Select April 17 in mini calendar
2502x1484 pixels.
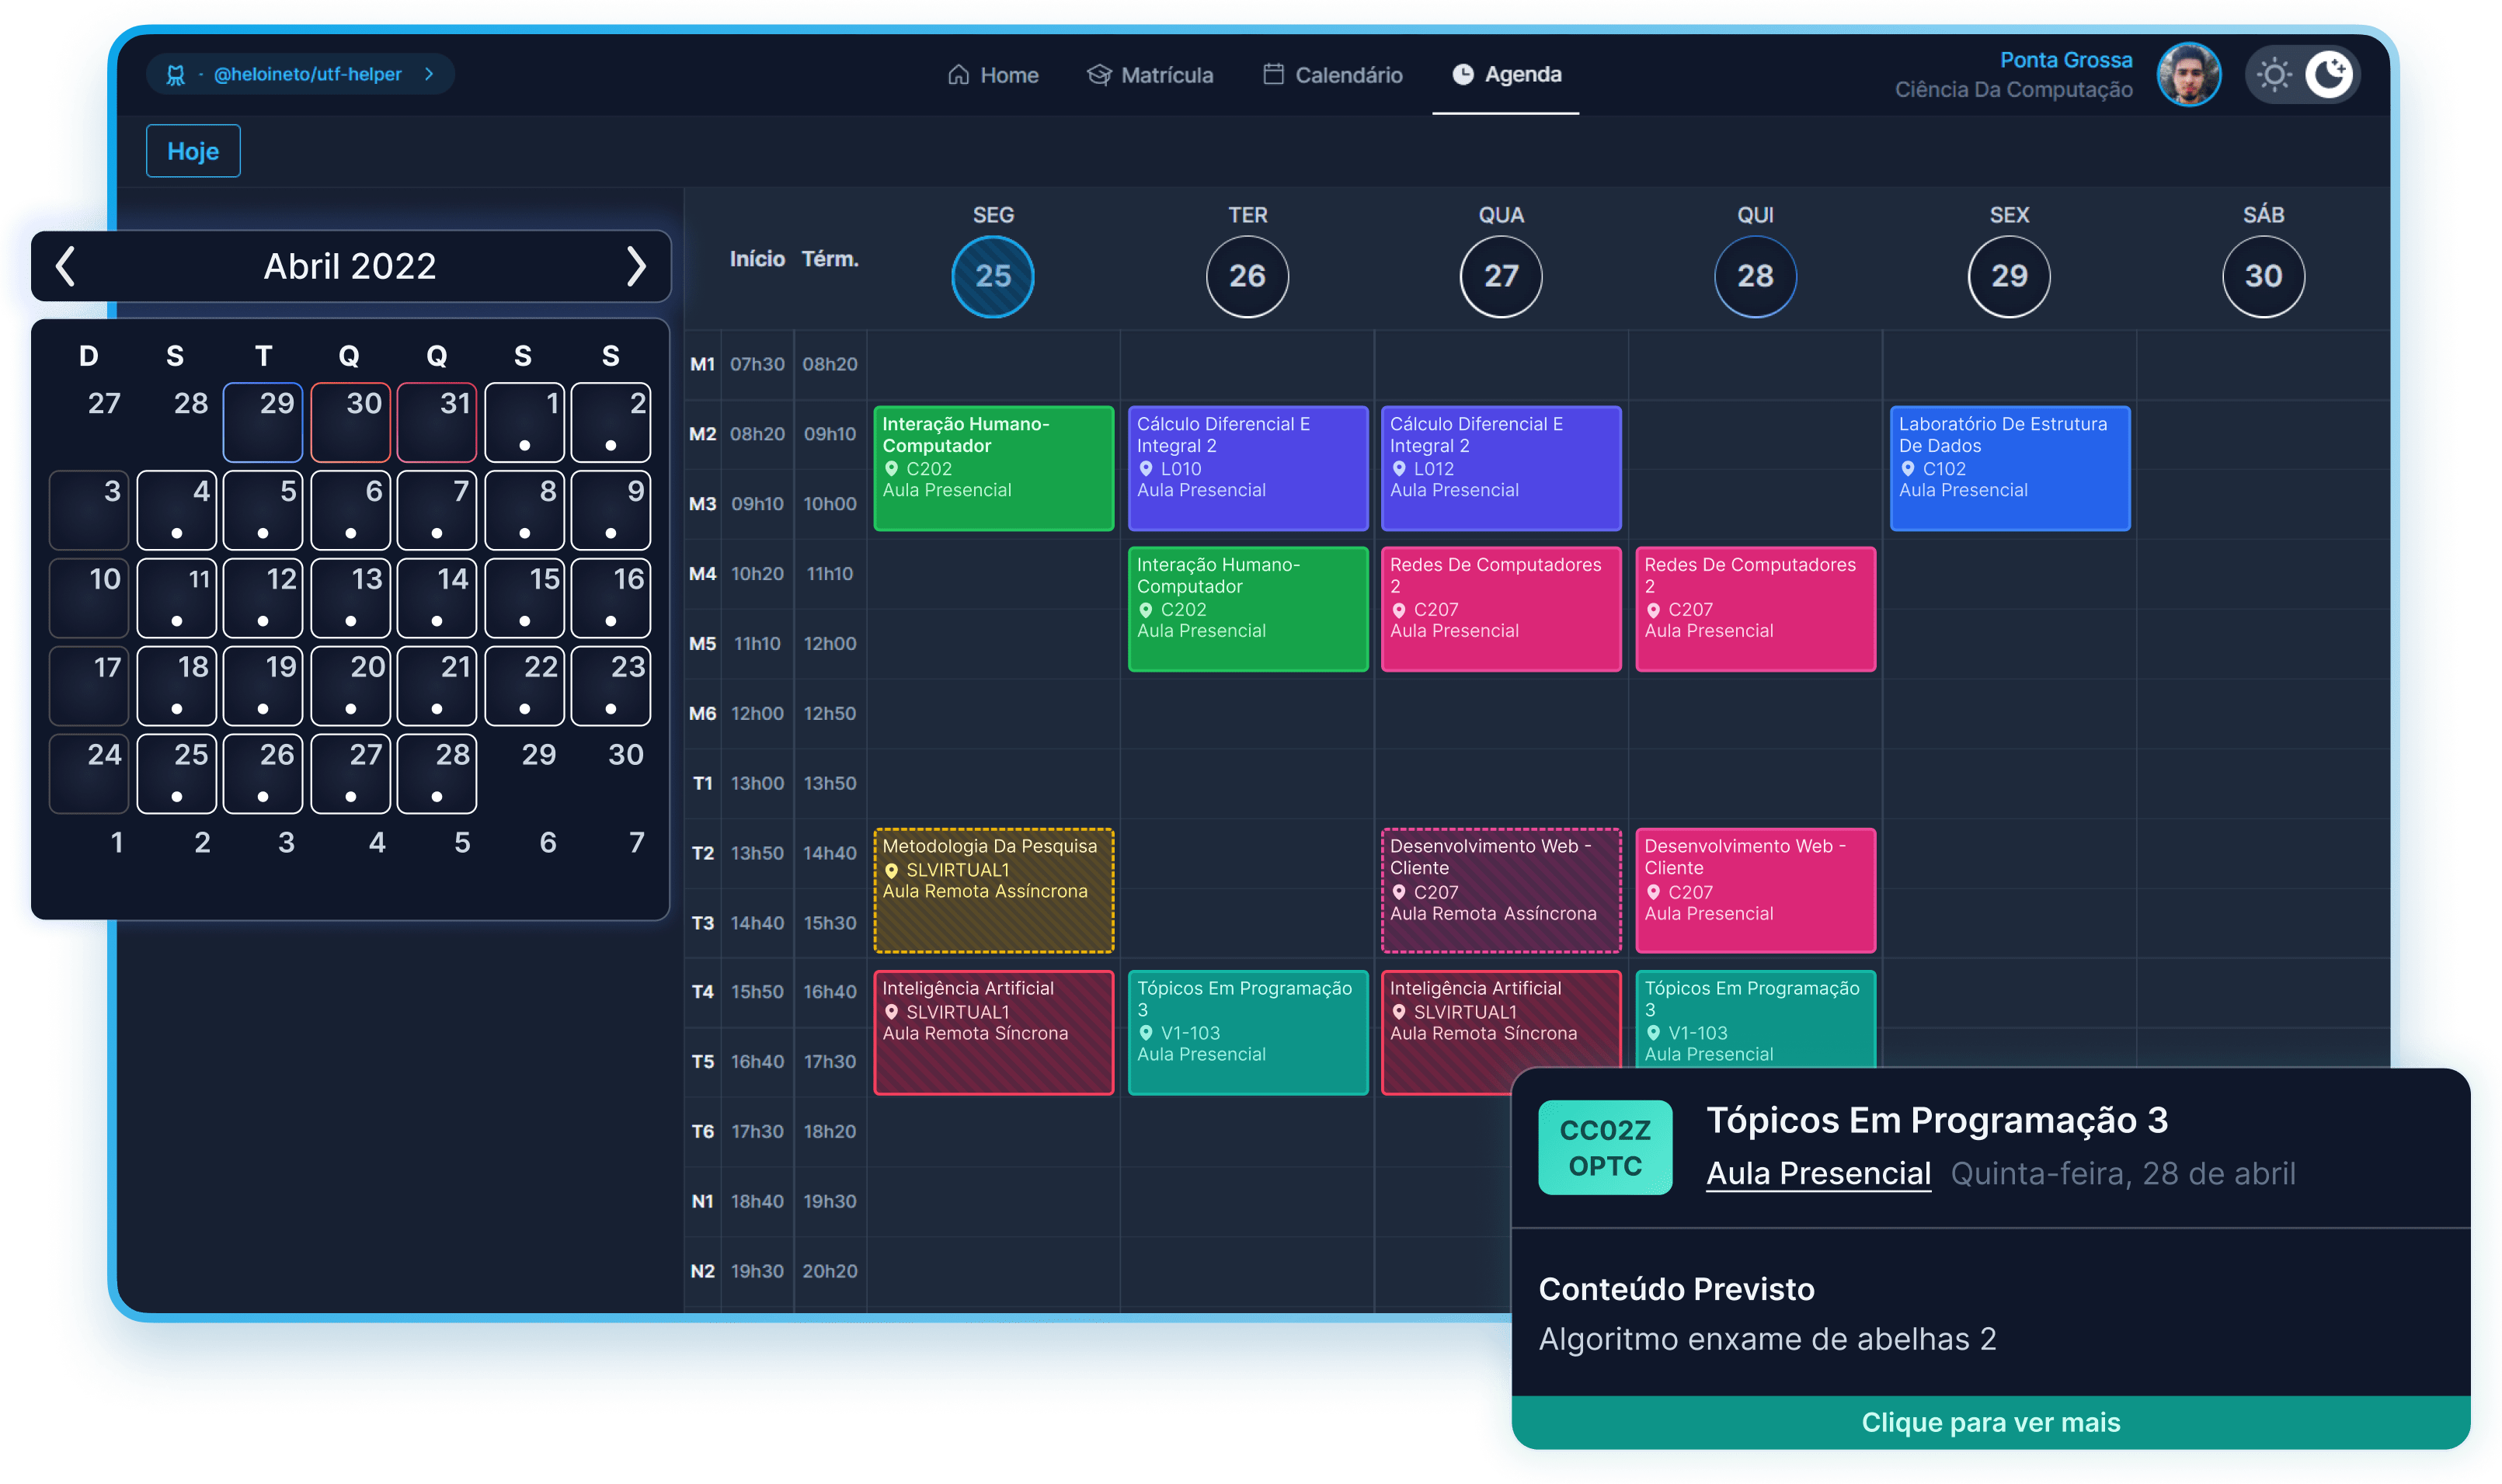coord(89,686)
